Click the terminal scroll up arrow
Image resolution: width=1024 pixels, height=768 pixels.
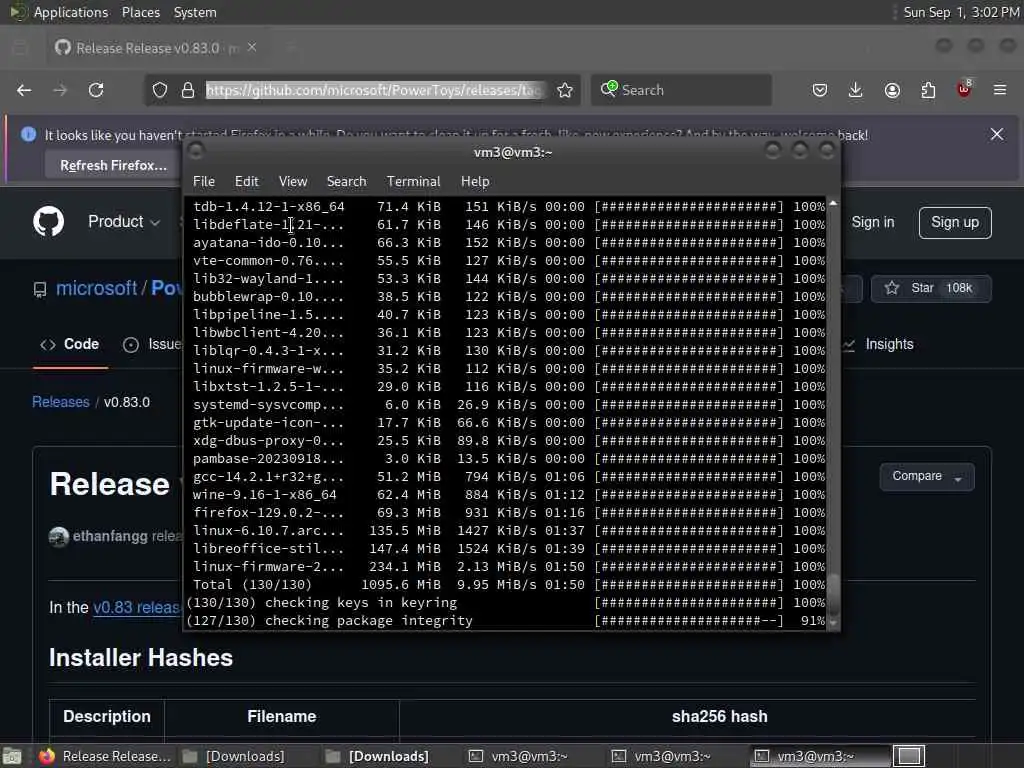[833, 204]
